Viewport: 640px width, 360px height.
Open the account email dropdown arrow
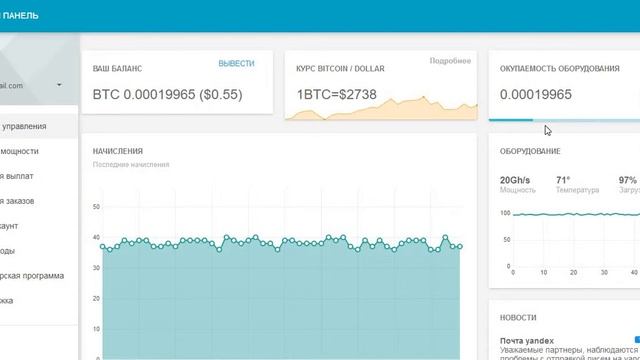point(59,85)
